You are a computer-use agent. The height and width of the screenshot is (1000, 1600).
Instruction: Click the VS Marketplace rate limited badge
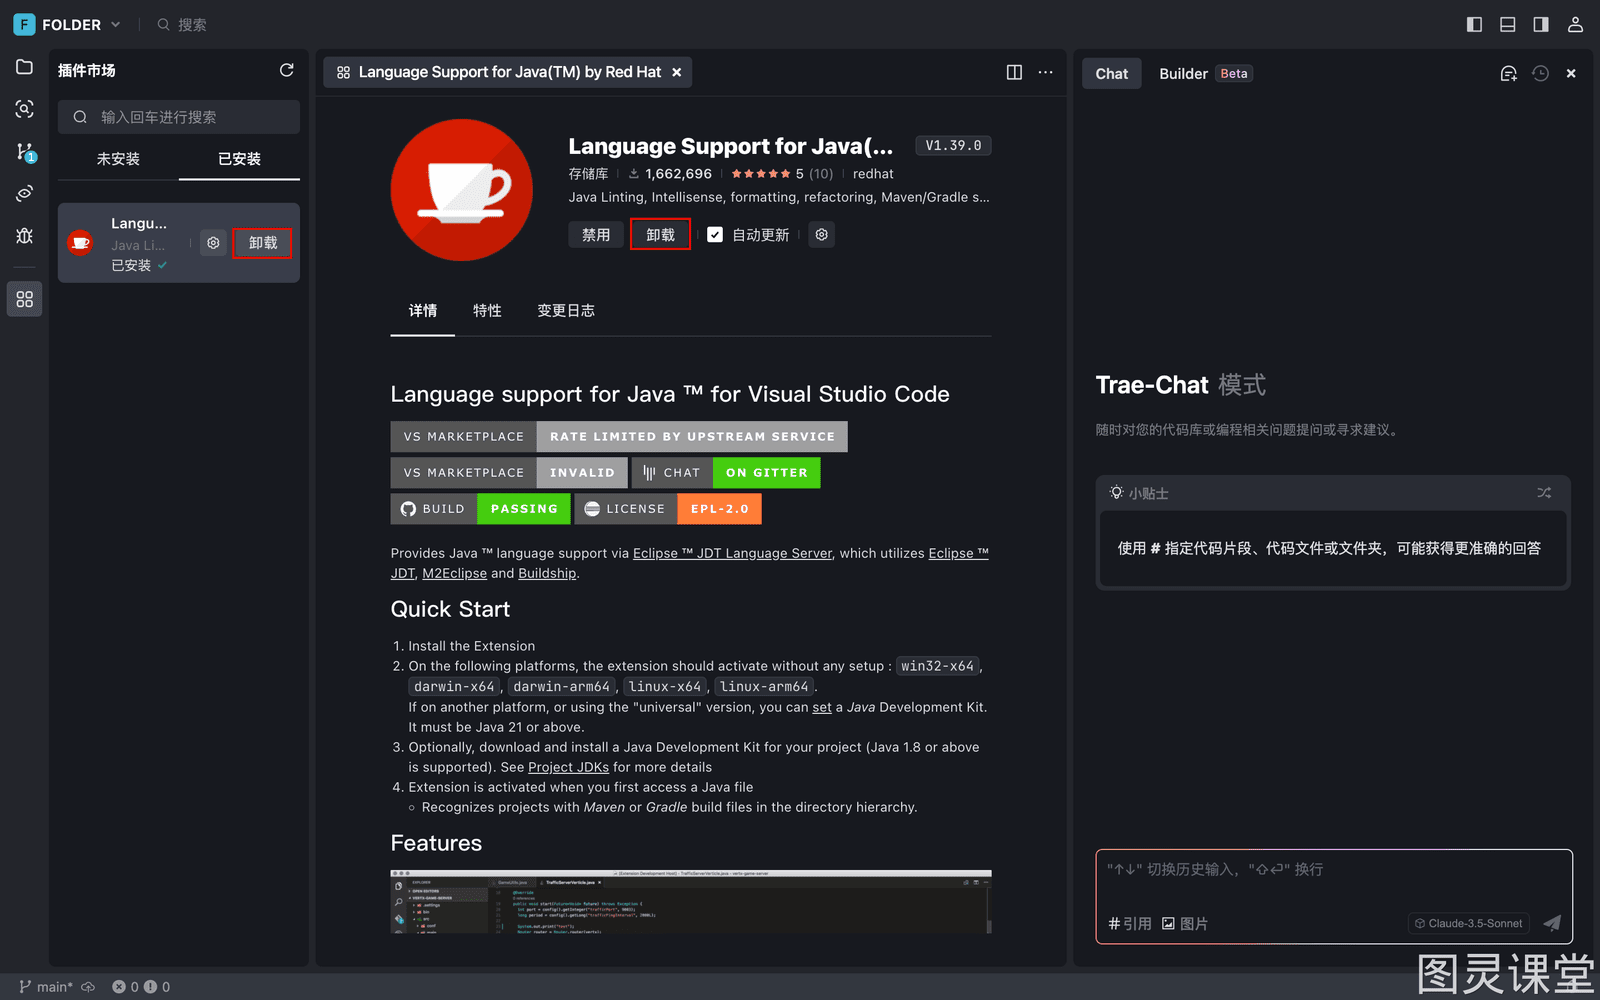(619, 436)
